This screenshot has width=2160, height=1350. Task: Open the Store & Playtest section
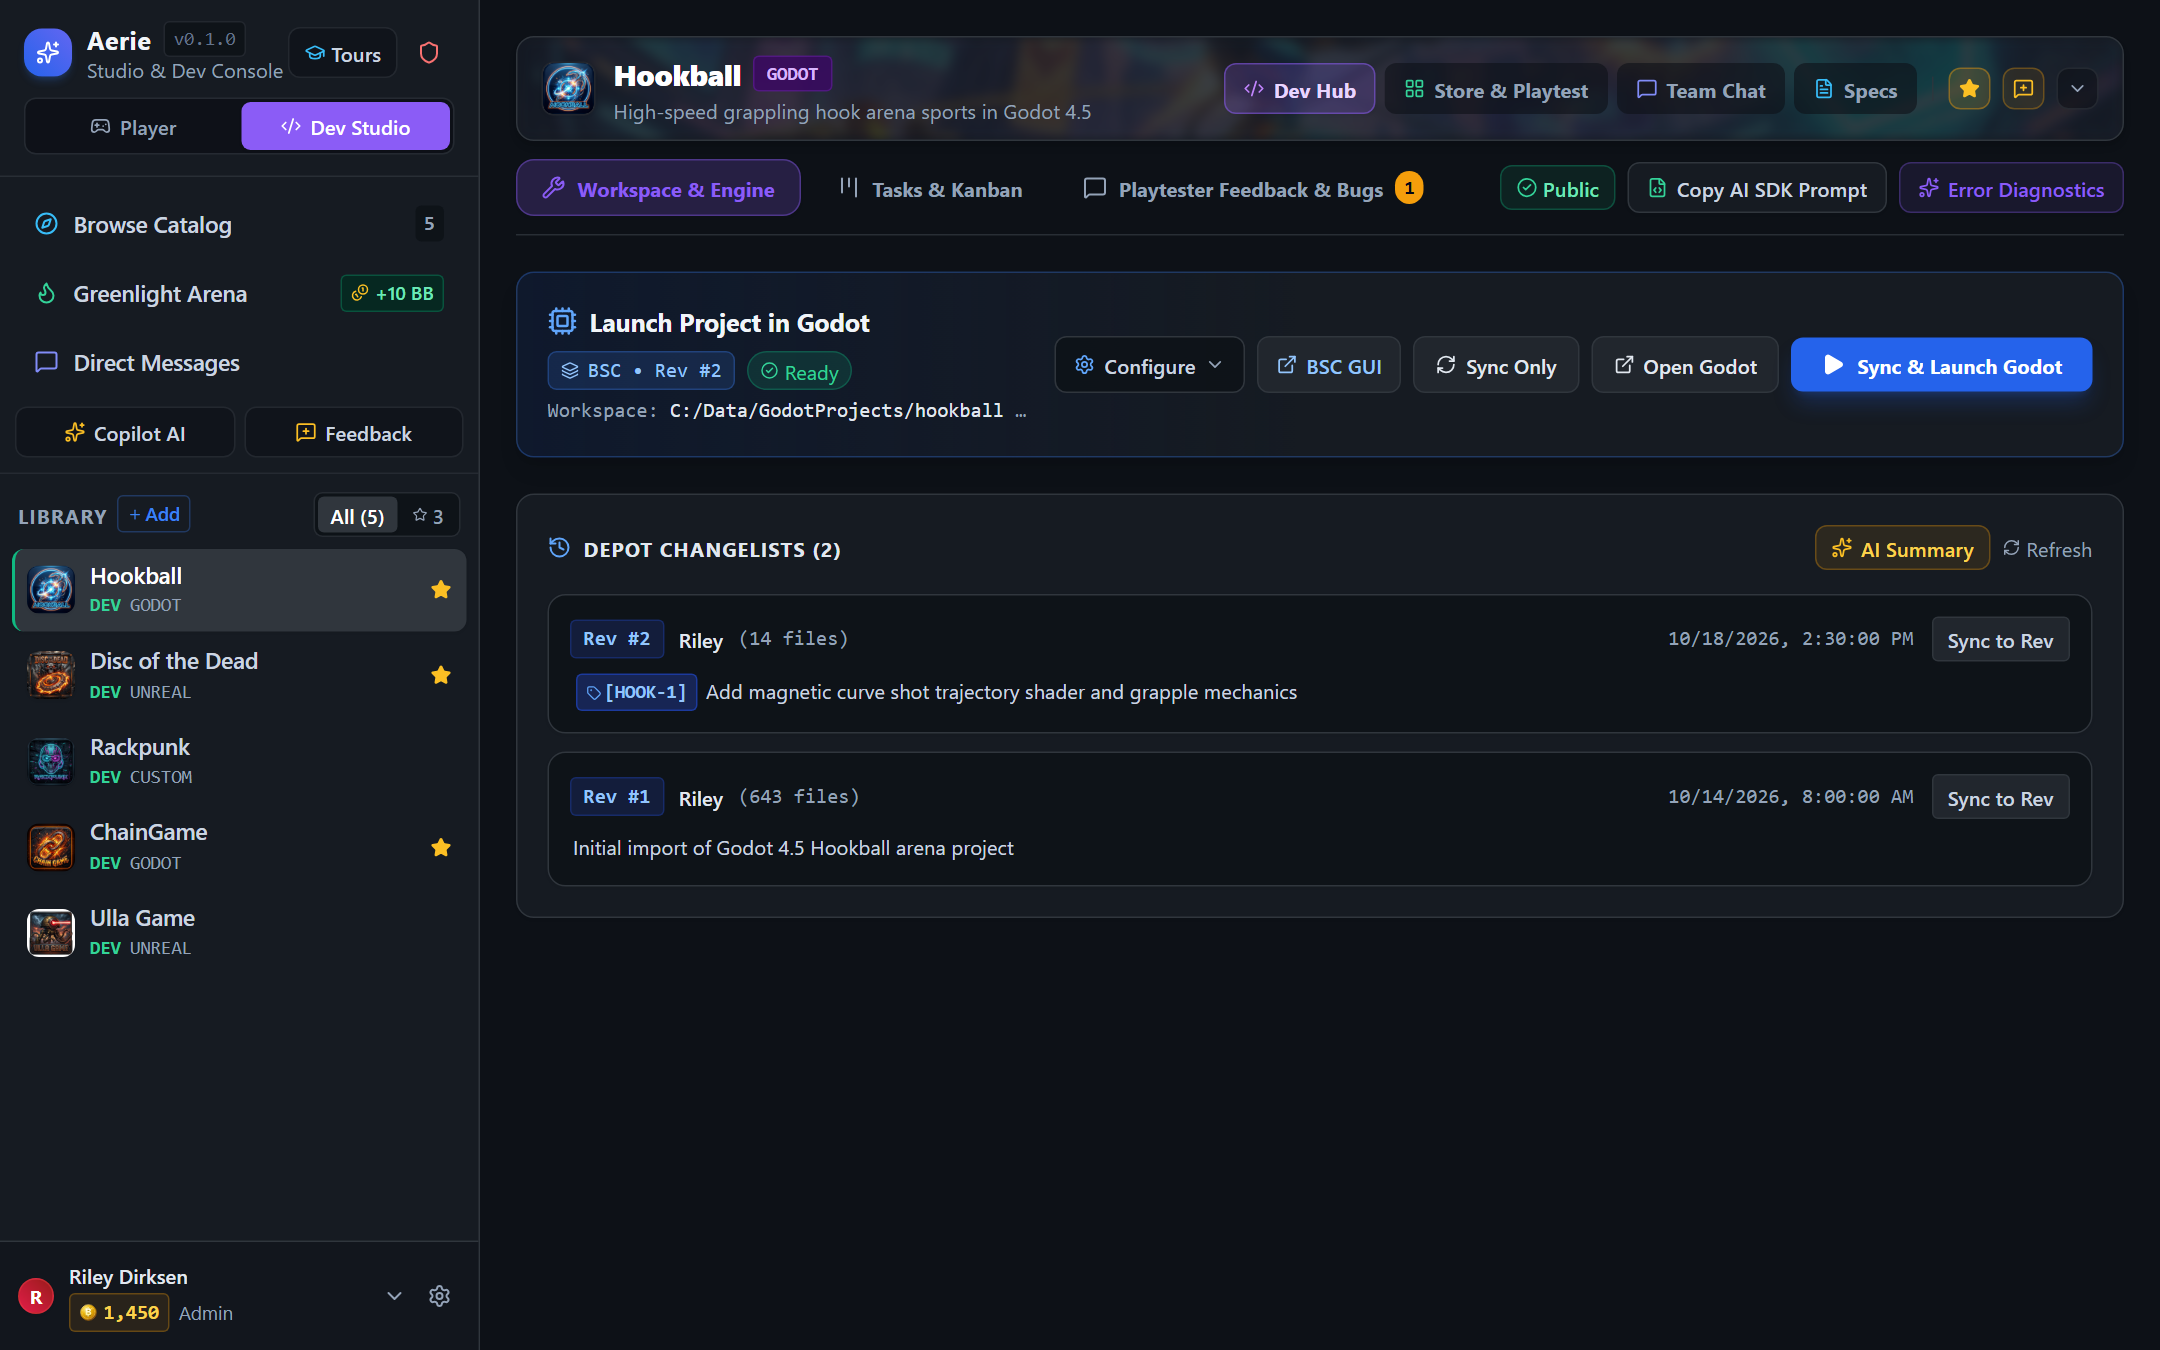(x=1496, y=90)
